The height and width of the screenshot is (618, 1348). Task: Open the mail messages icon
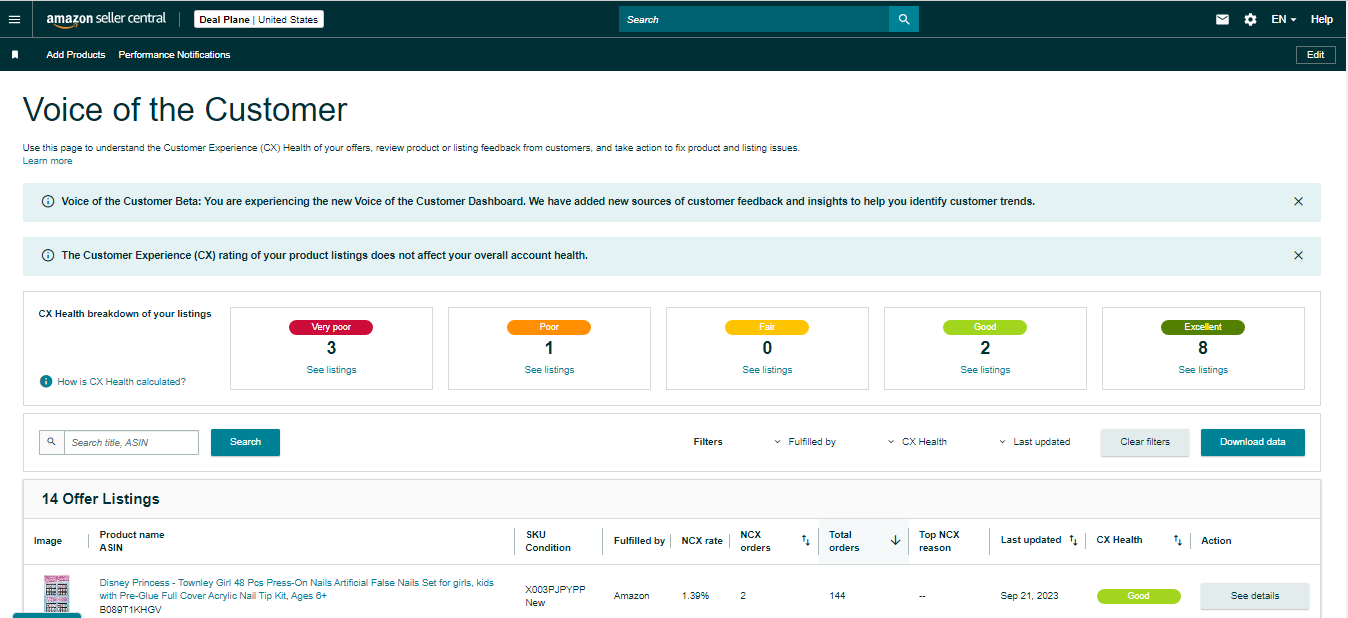tap(1222, 19)
